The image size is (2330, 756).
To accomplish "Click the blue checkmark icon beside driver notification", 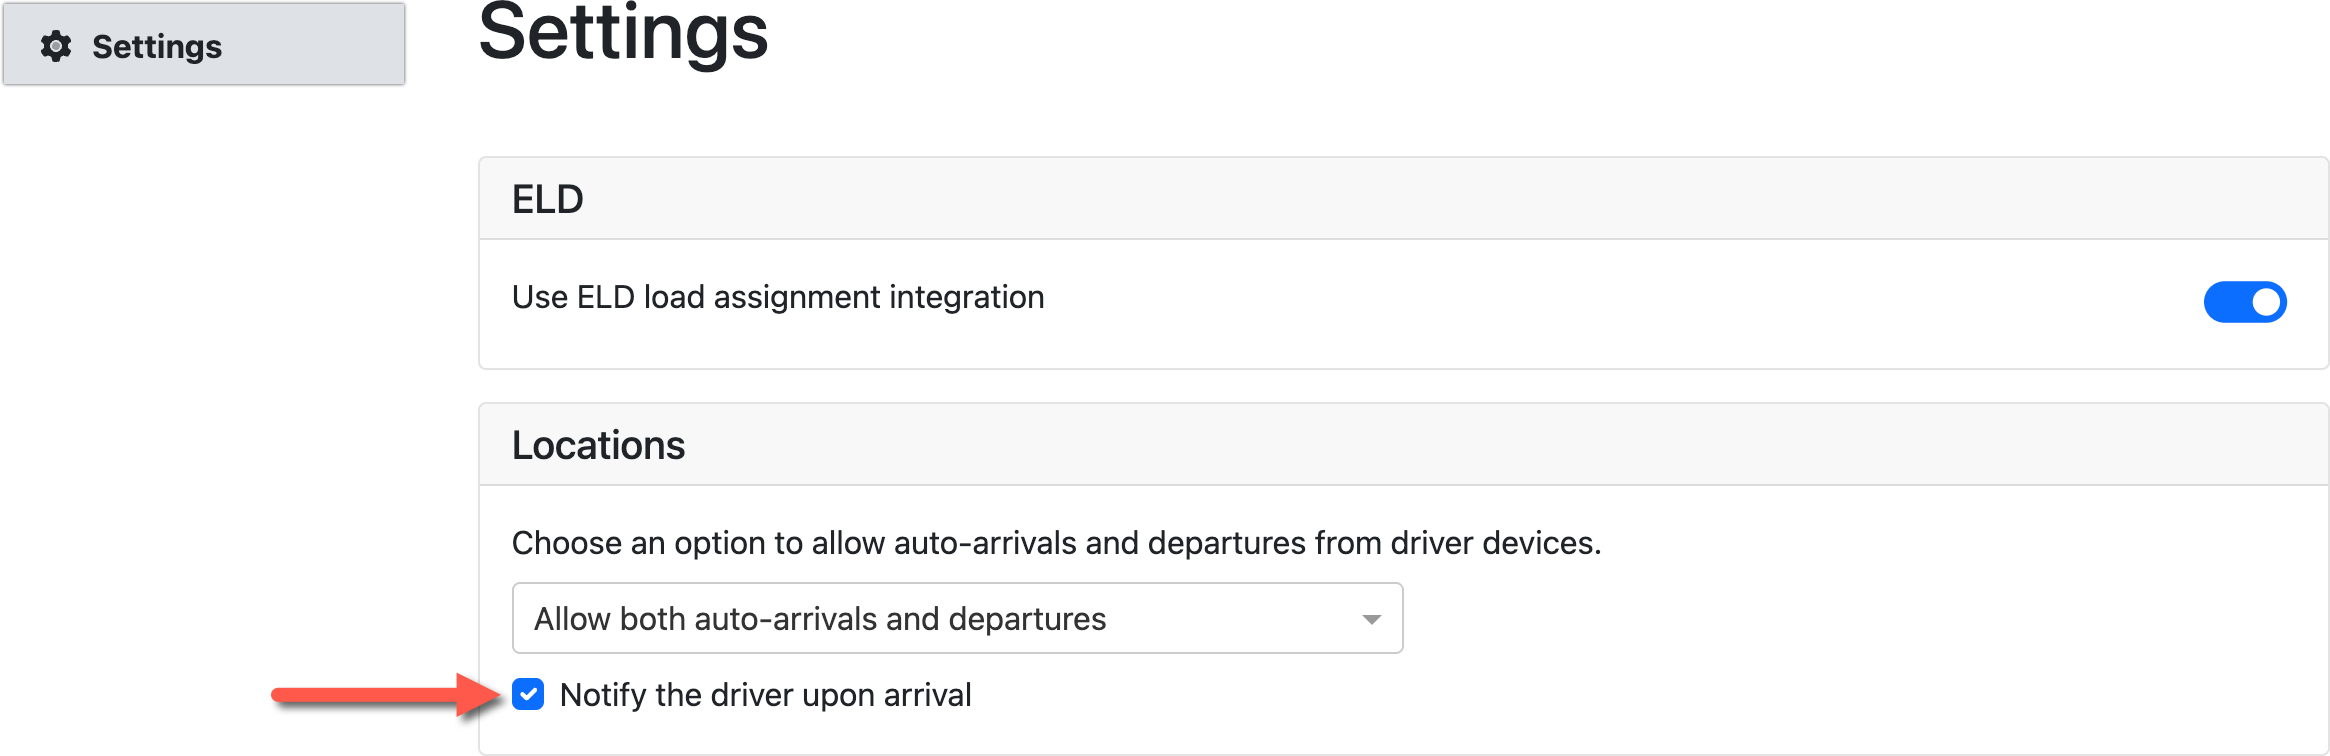I will [529, 695].
